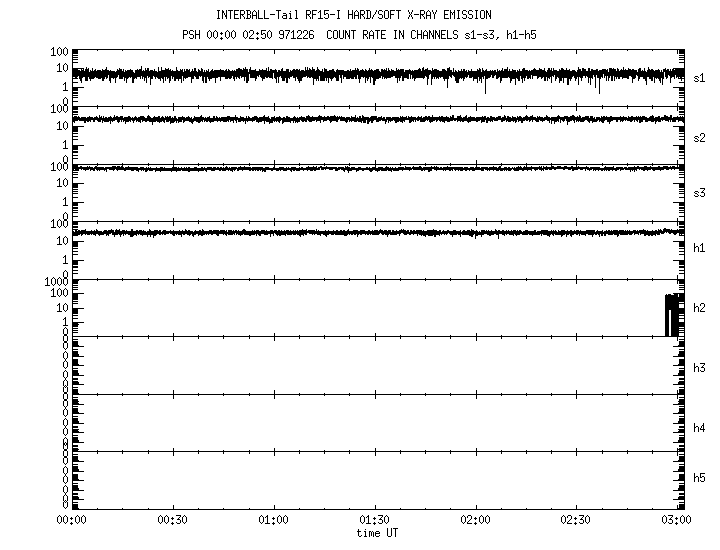The width and height of the screenshot is (720, 550).
Task: Select the h2 channel label
Action: pyautogui.click(x=700, y=308)
